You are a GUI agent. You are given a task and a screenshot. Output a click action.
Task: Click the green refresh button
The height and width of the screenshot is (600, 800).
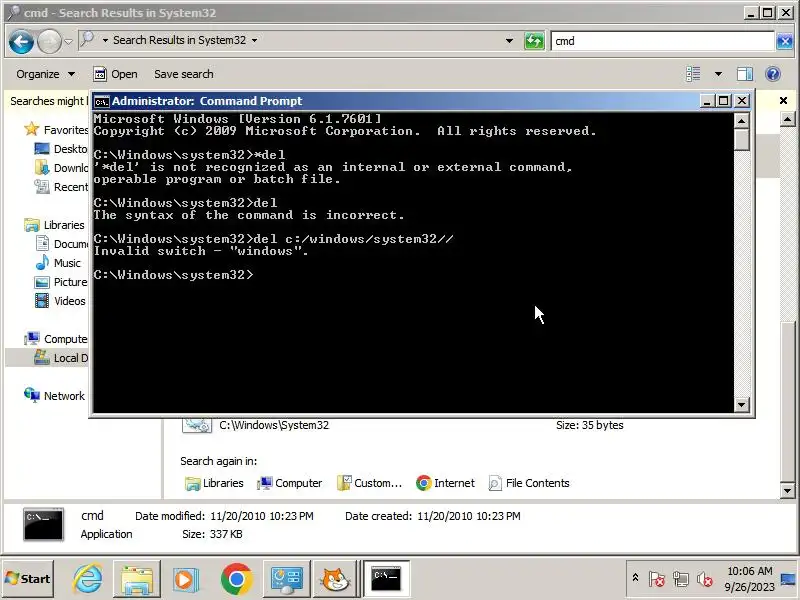coord(534,41)
